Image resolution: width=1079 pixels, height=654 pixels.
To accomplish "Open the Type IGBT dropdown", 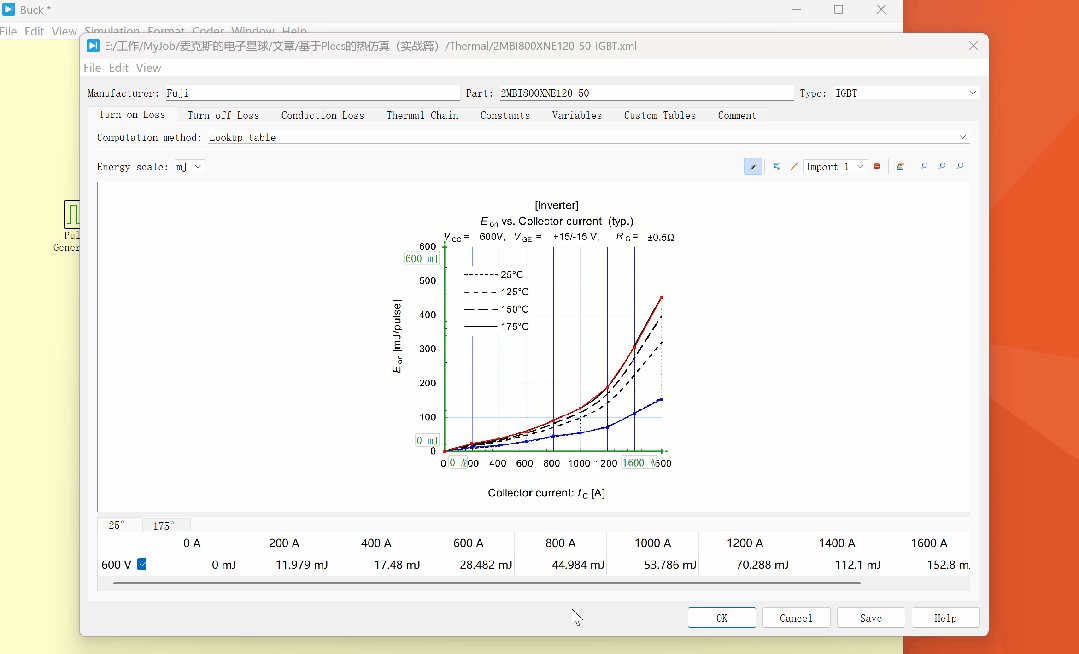I will point(906,93).
